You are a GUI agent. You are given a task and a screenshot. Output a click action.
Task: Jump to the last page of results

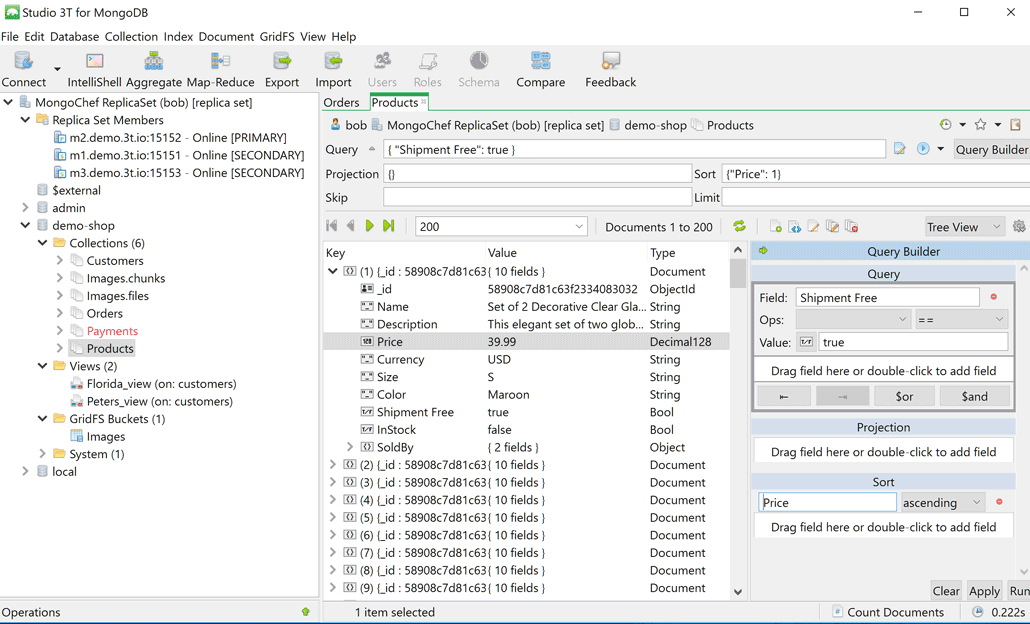click(x=388, y=226)
